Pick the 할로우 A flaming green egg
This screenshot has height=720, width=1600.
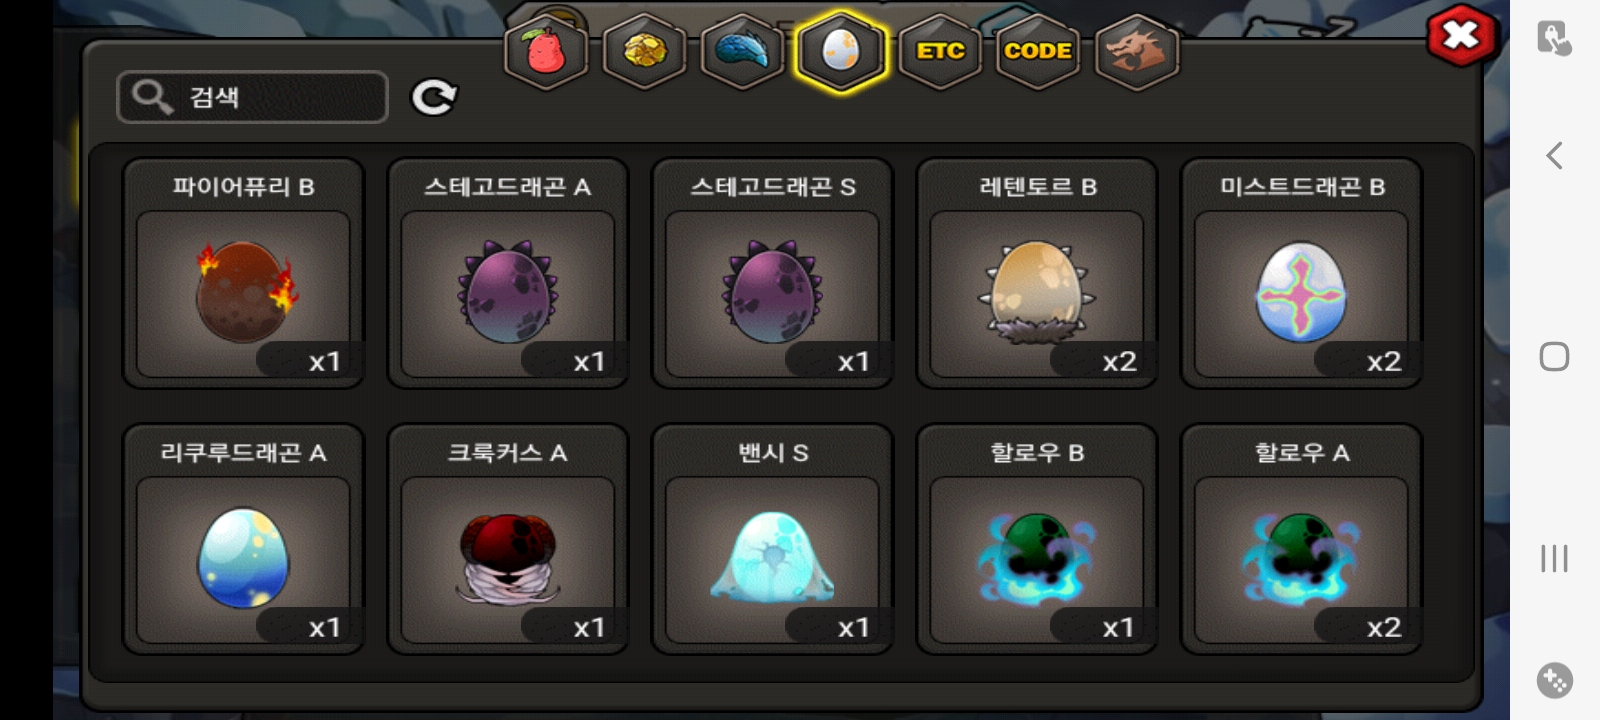pos(1301,539)
